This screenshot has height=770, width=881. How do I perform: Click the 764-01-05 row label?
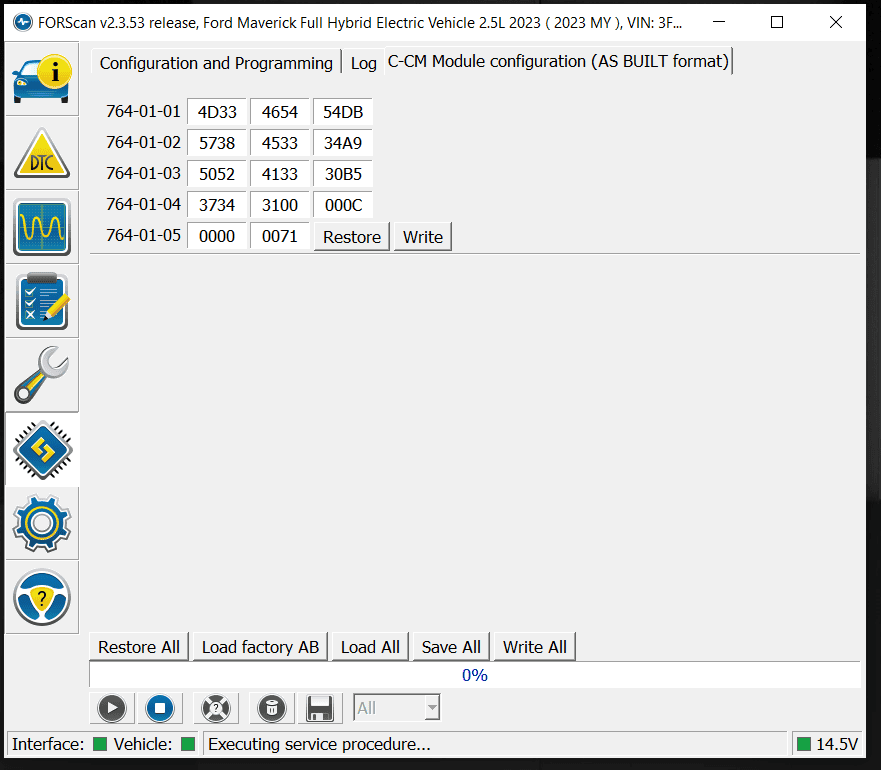click(143, 235)
